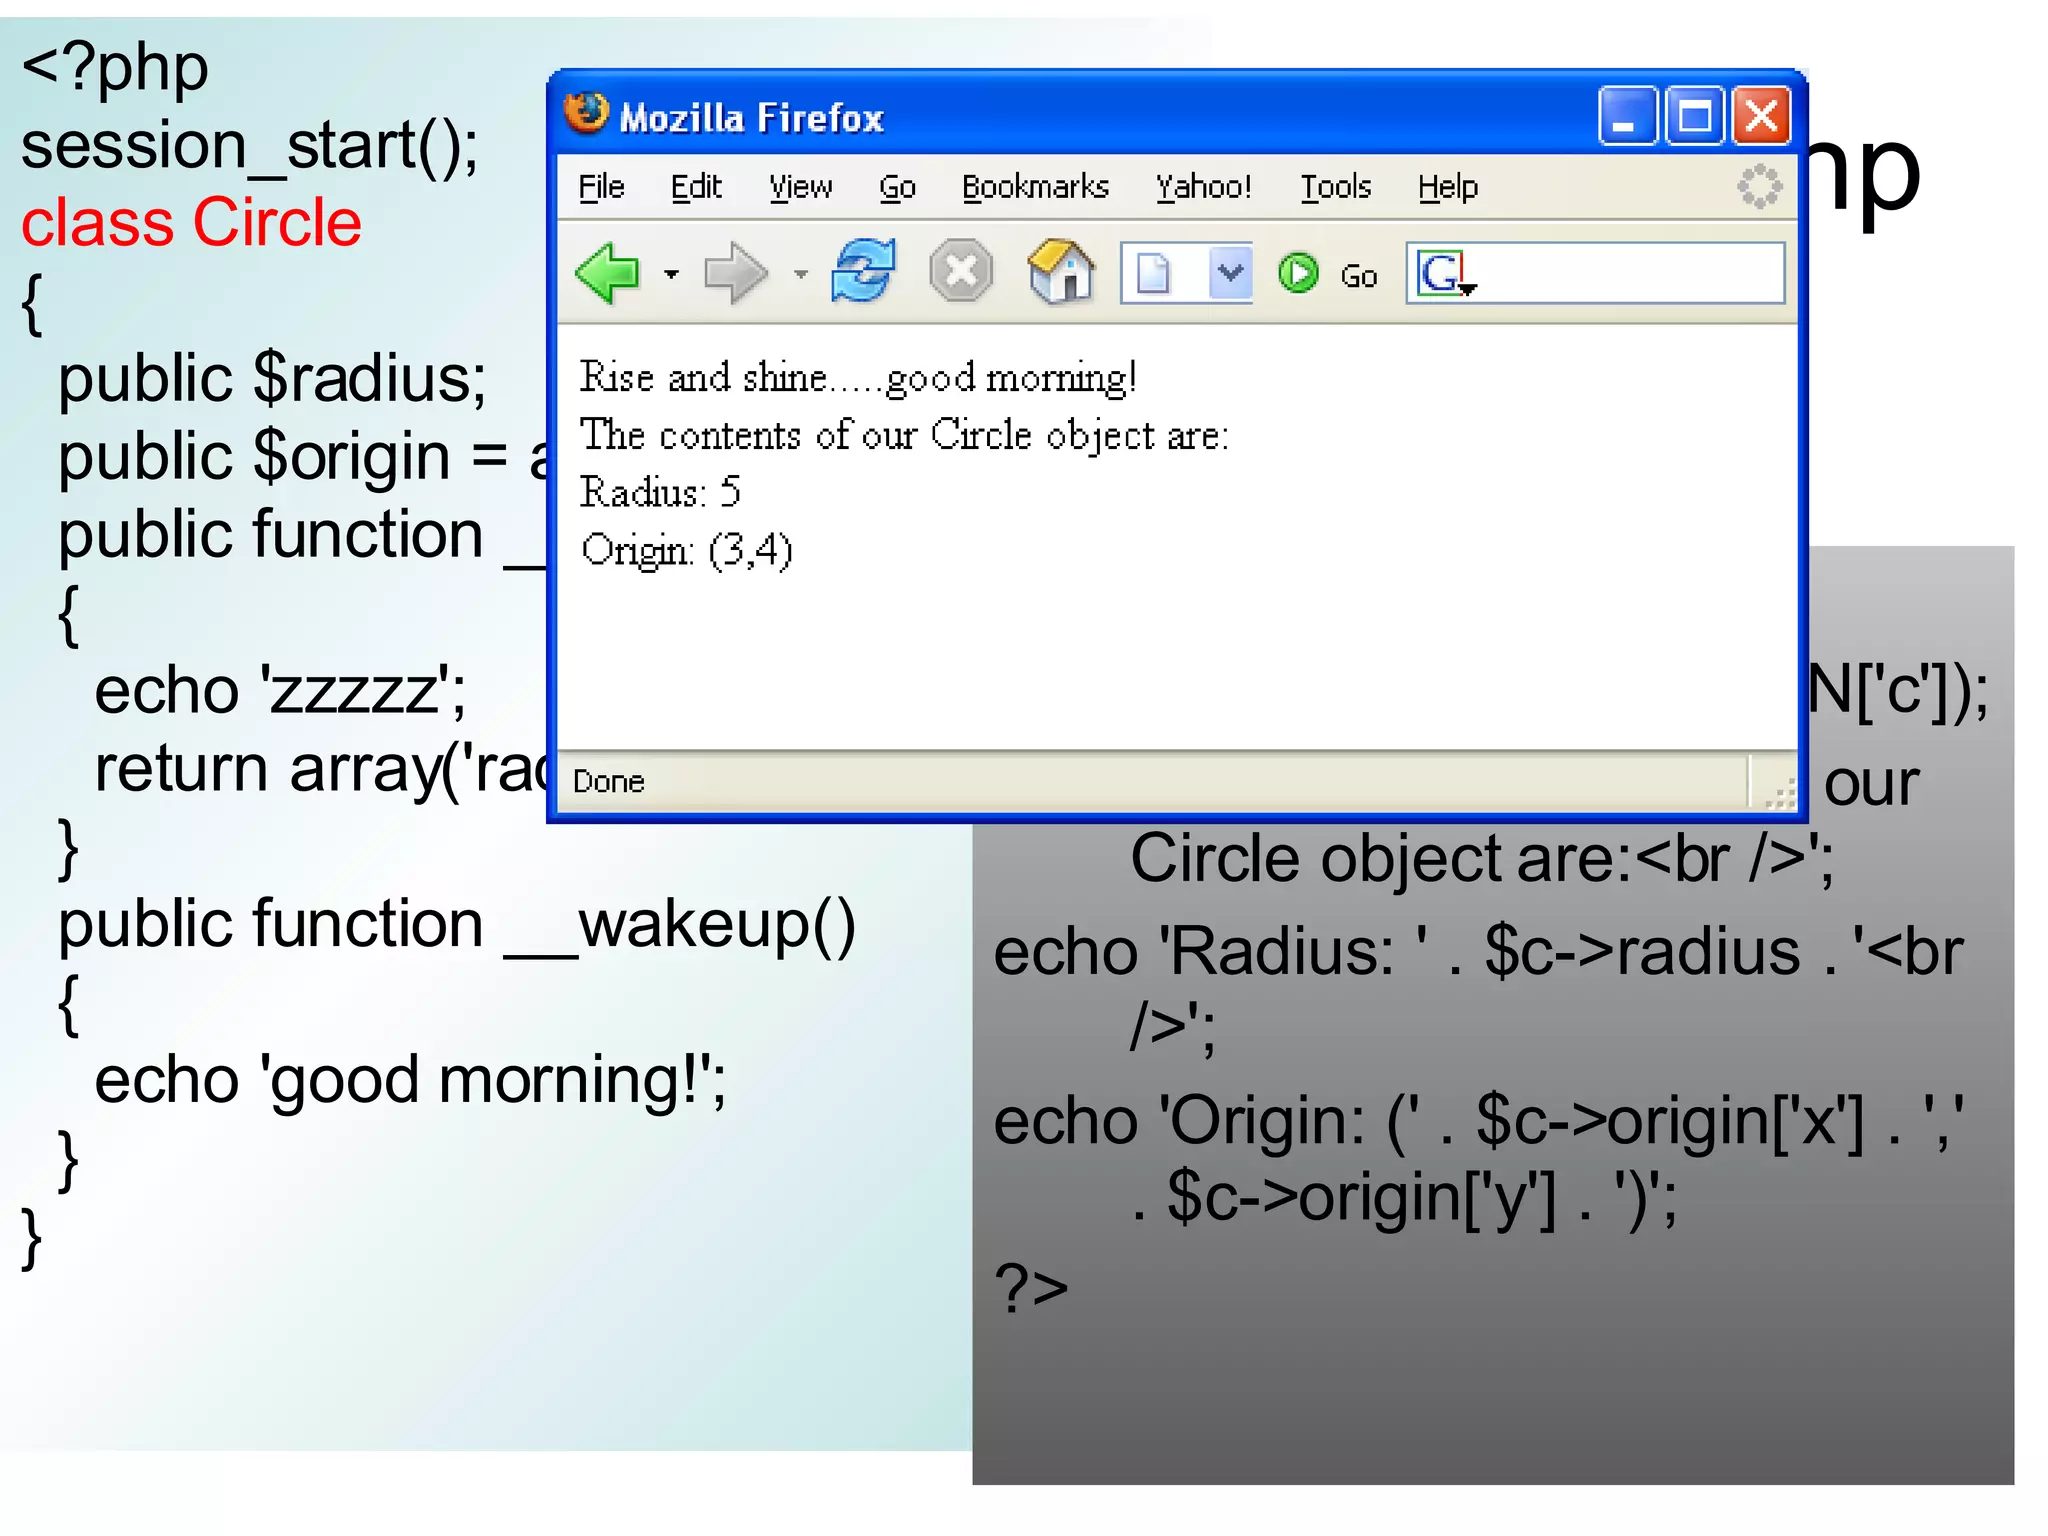Image resolution: width=2048 pixels, height=1536 pixels.
Task: Click the 'echo 'zzzzz';' code line
Action: pos(280,691)
